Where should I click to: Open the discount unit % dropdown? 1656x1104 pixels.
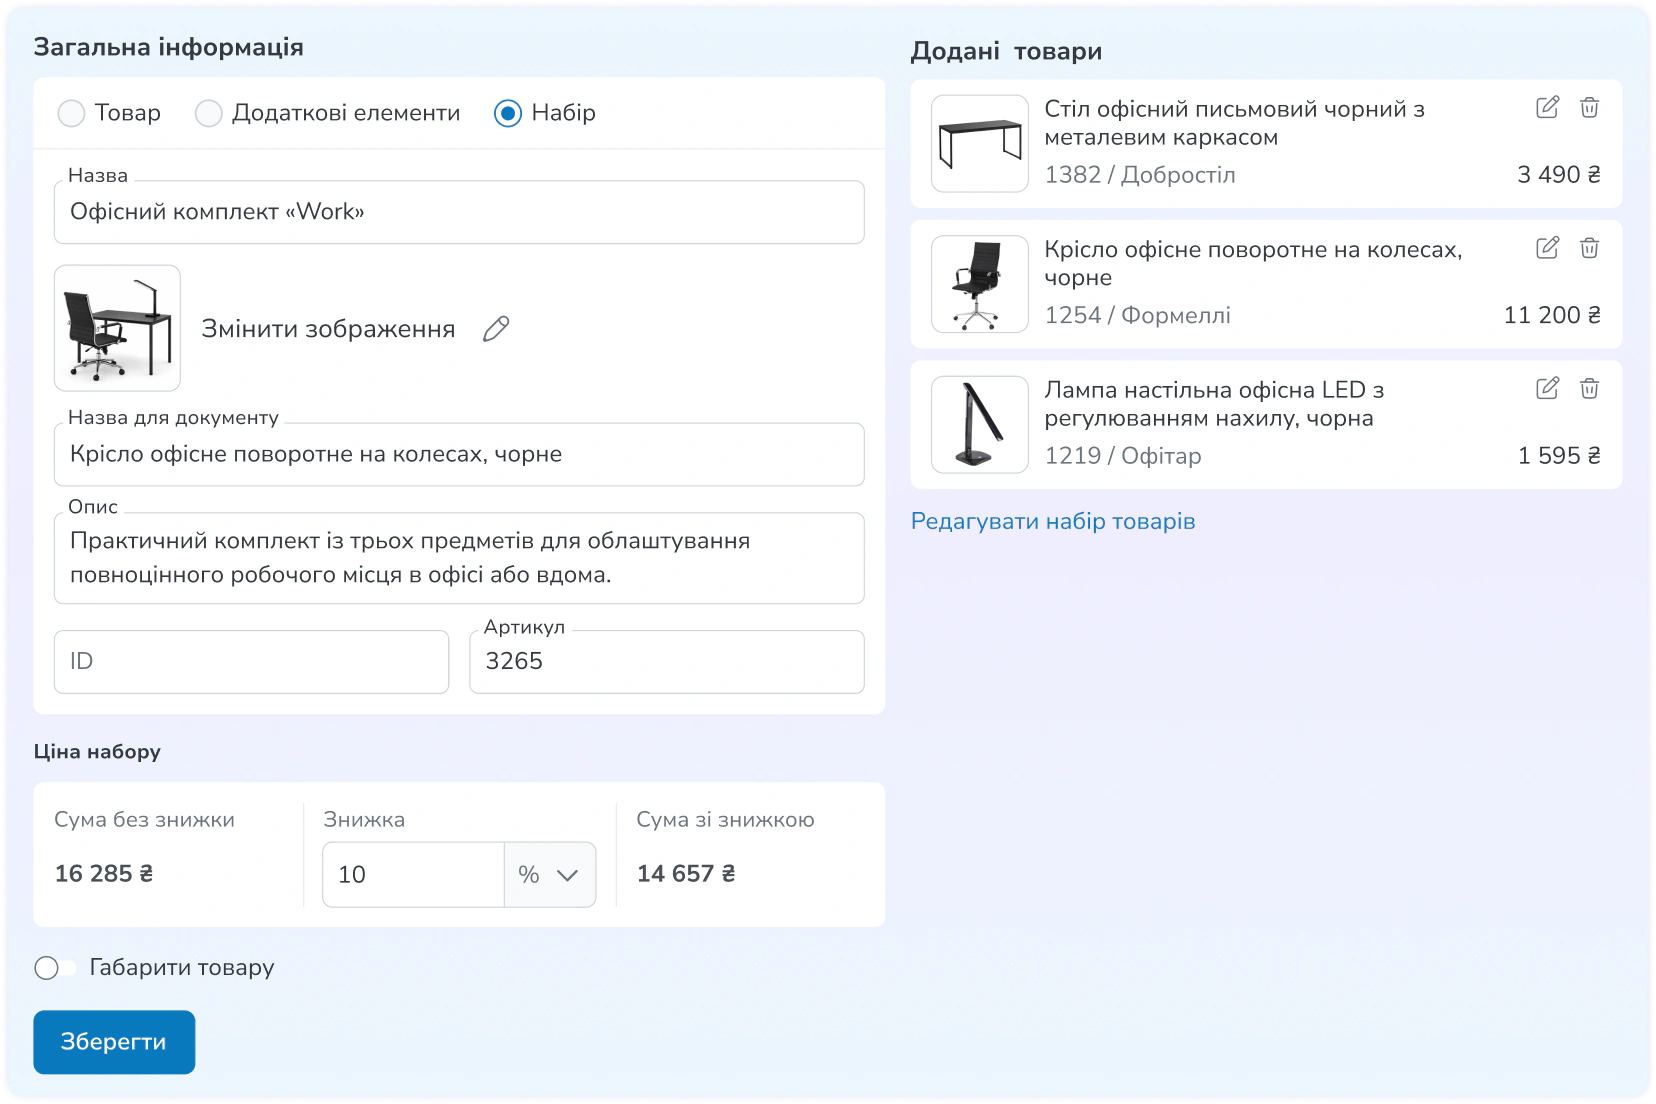coord(550,875)
